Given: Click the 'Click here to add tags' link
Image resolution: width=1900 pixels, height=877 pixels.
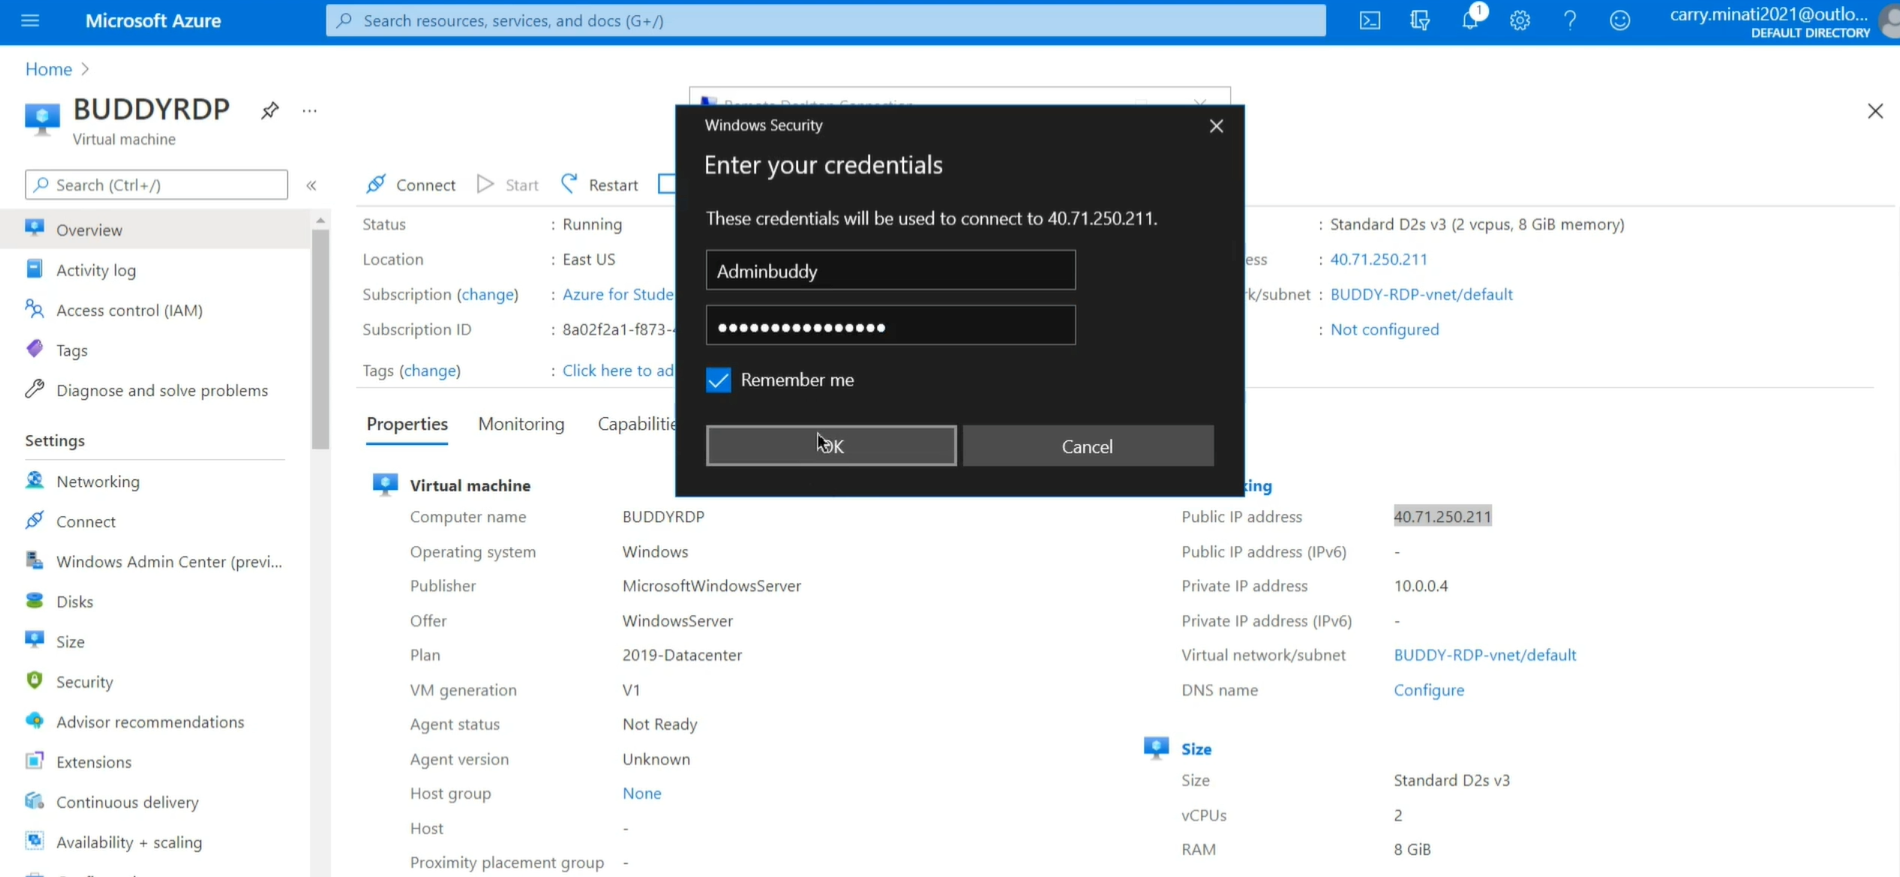Looking at the screenshot, I should point(618,370).
